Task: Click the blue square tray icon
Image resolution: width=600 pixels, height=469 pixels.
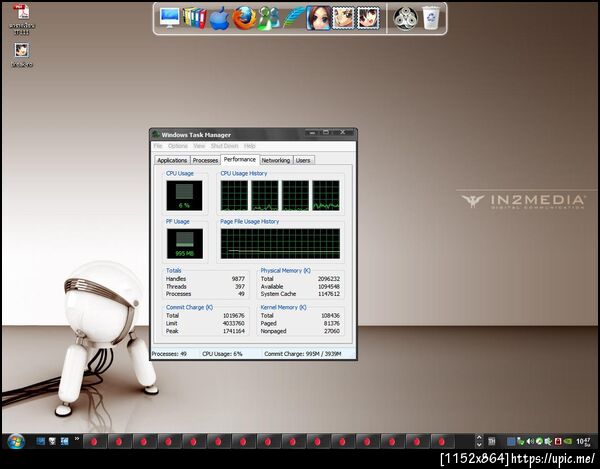Action: [511, 441]
